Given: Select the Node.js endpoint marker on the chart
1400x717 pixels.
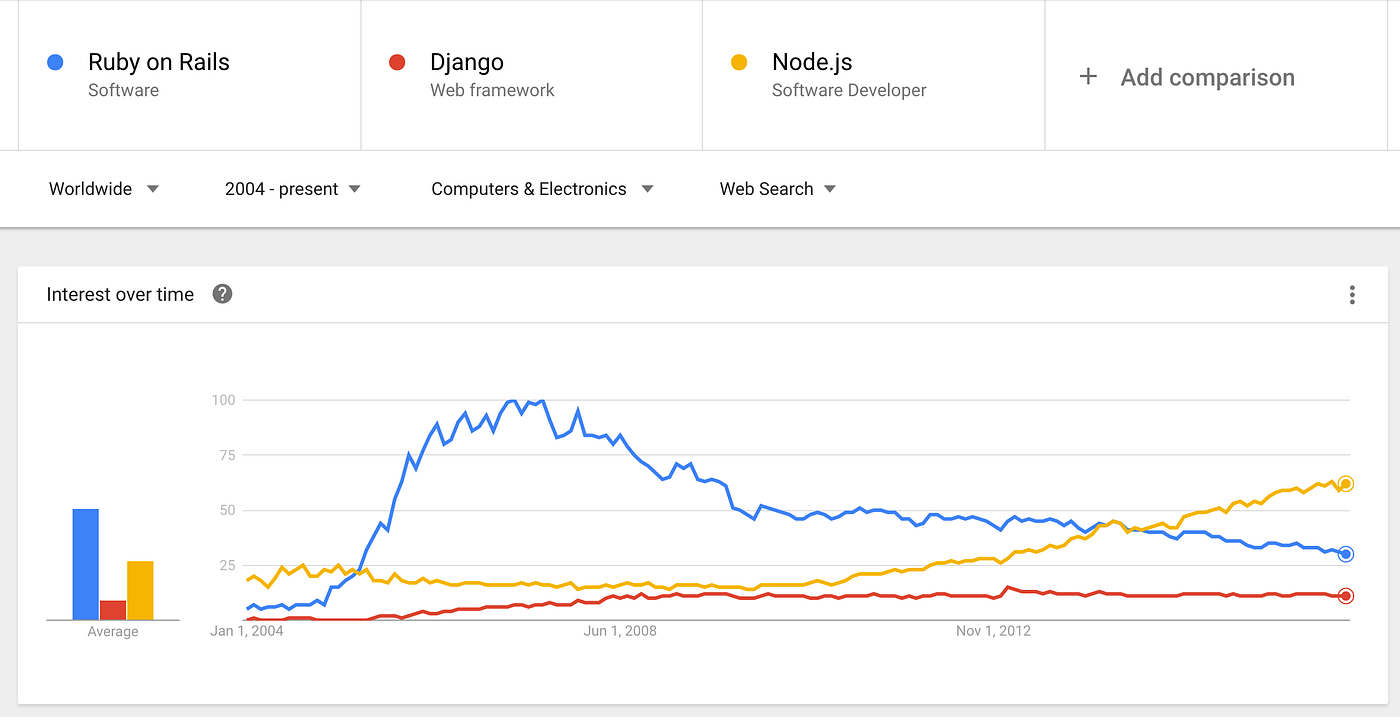Looking at the screenshot, I should (x=1345, y=482).
